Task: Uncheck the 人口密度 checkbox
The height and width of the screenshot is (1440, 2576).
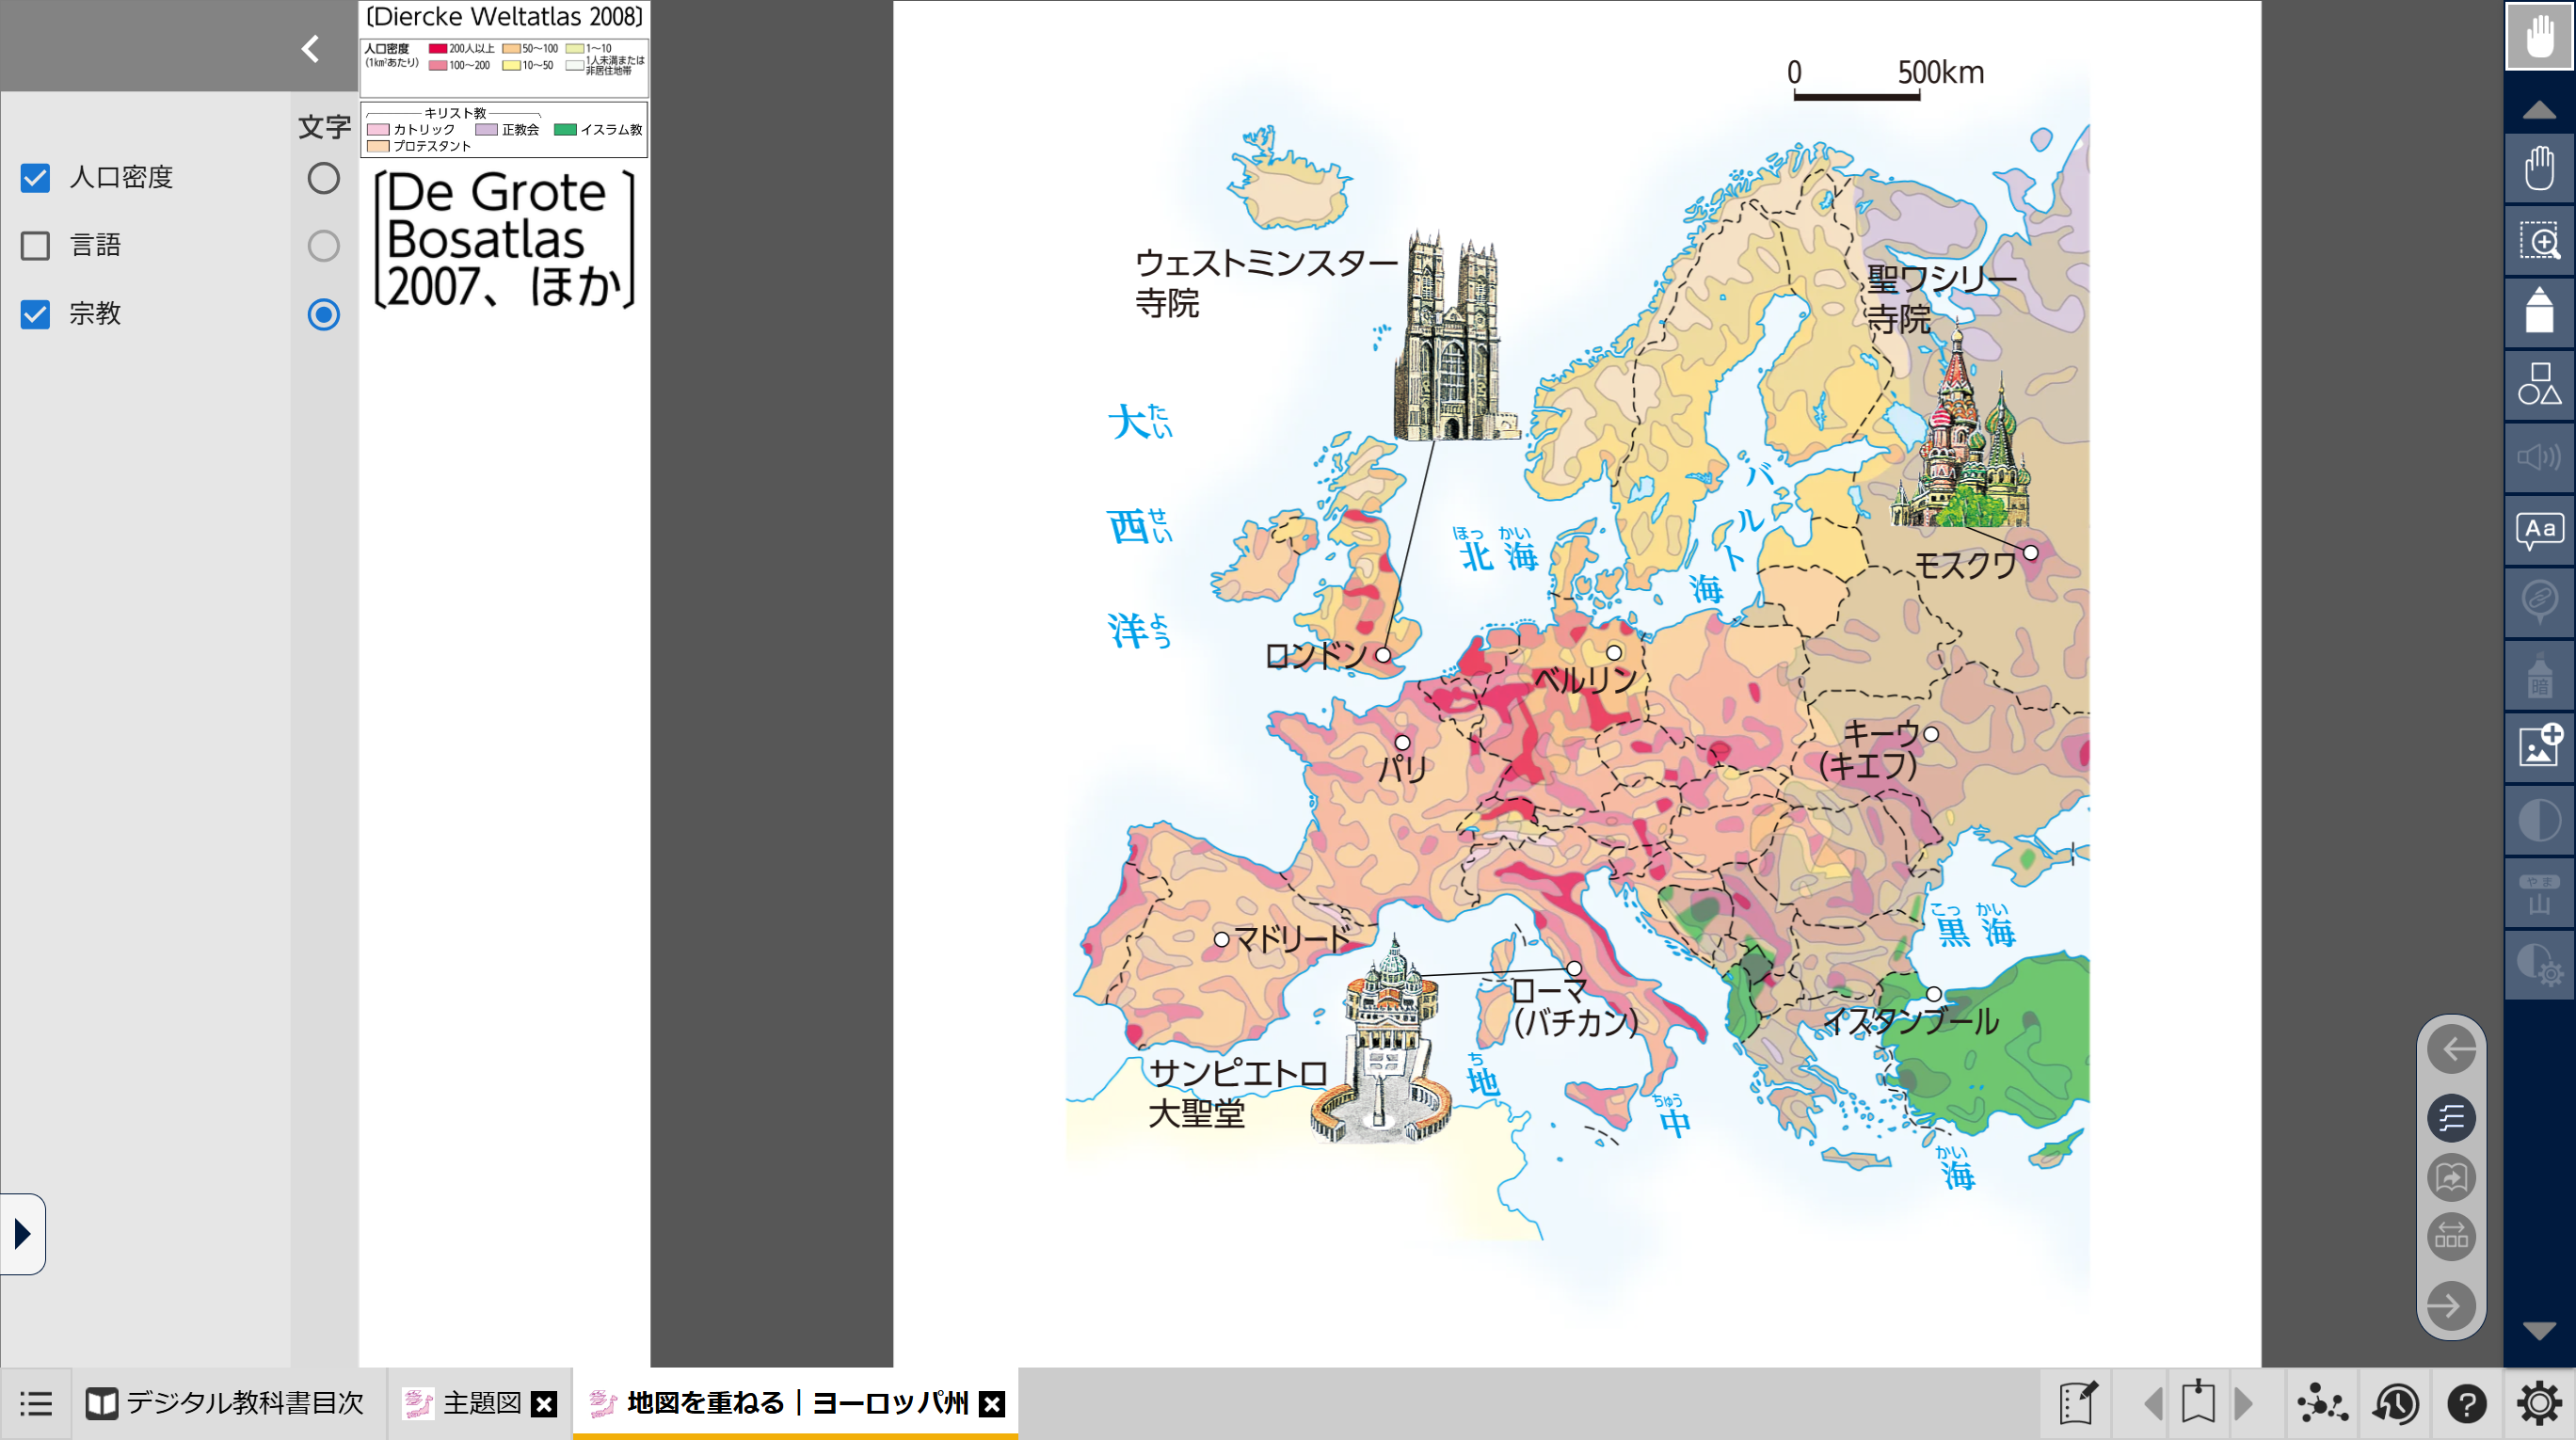Action: (x=35, y=178)
